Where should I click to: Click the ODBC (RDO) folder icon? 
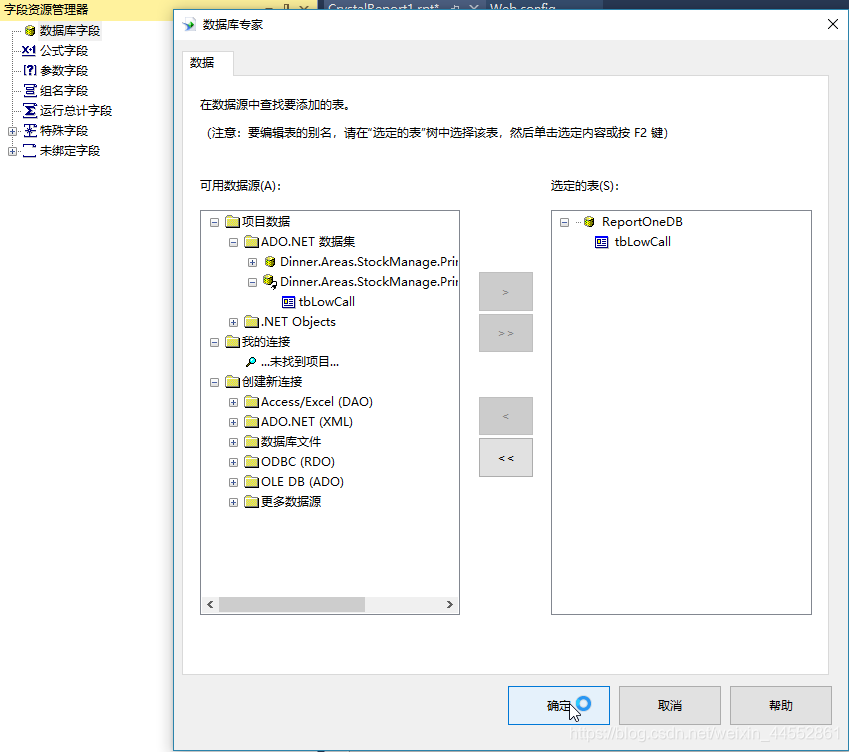pyautogui.click(x=251, y=462)
